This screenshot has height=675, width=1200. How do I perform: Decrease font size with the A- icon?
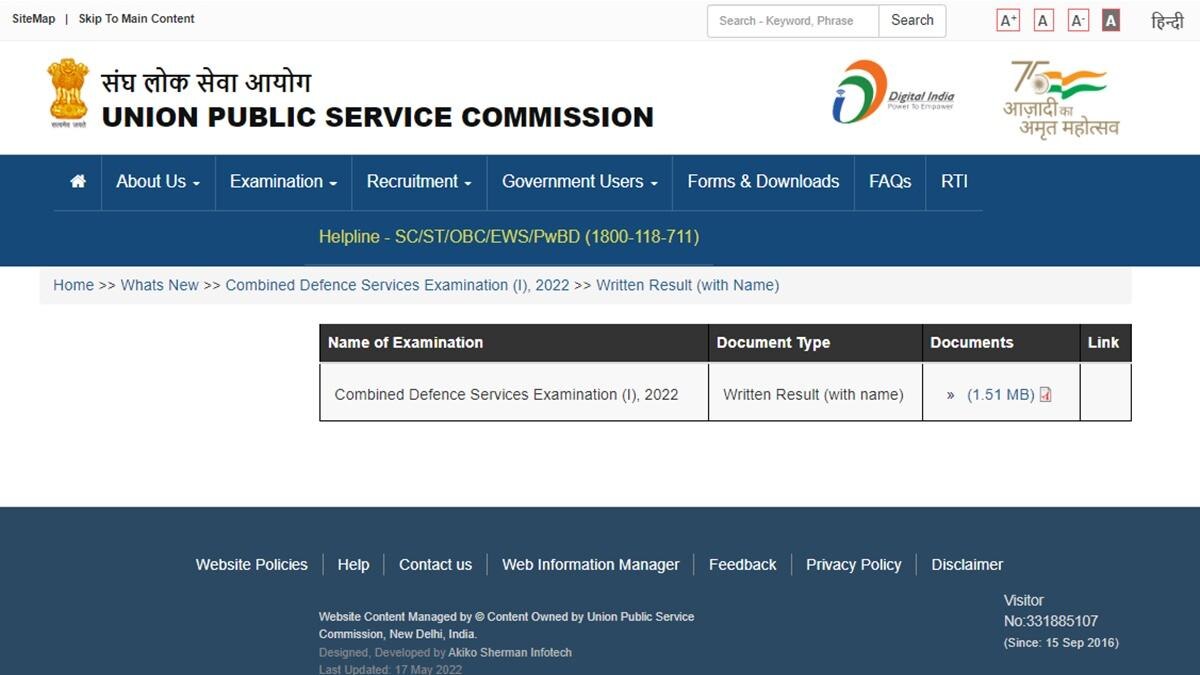[1077, 18]
